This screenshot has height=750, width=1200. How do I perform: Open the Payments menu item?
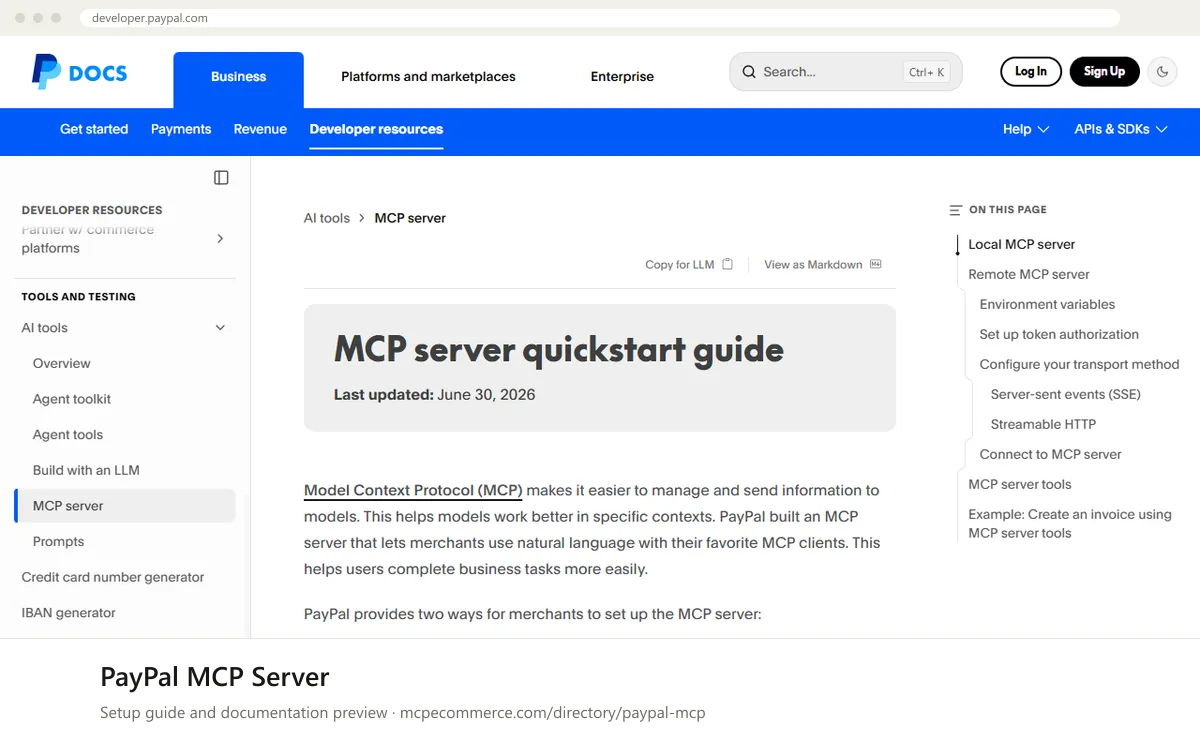(181, 129)
